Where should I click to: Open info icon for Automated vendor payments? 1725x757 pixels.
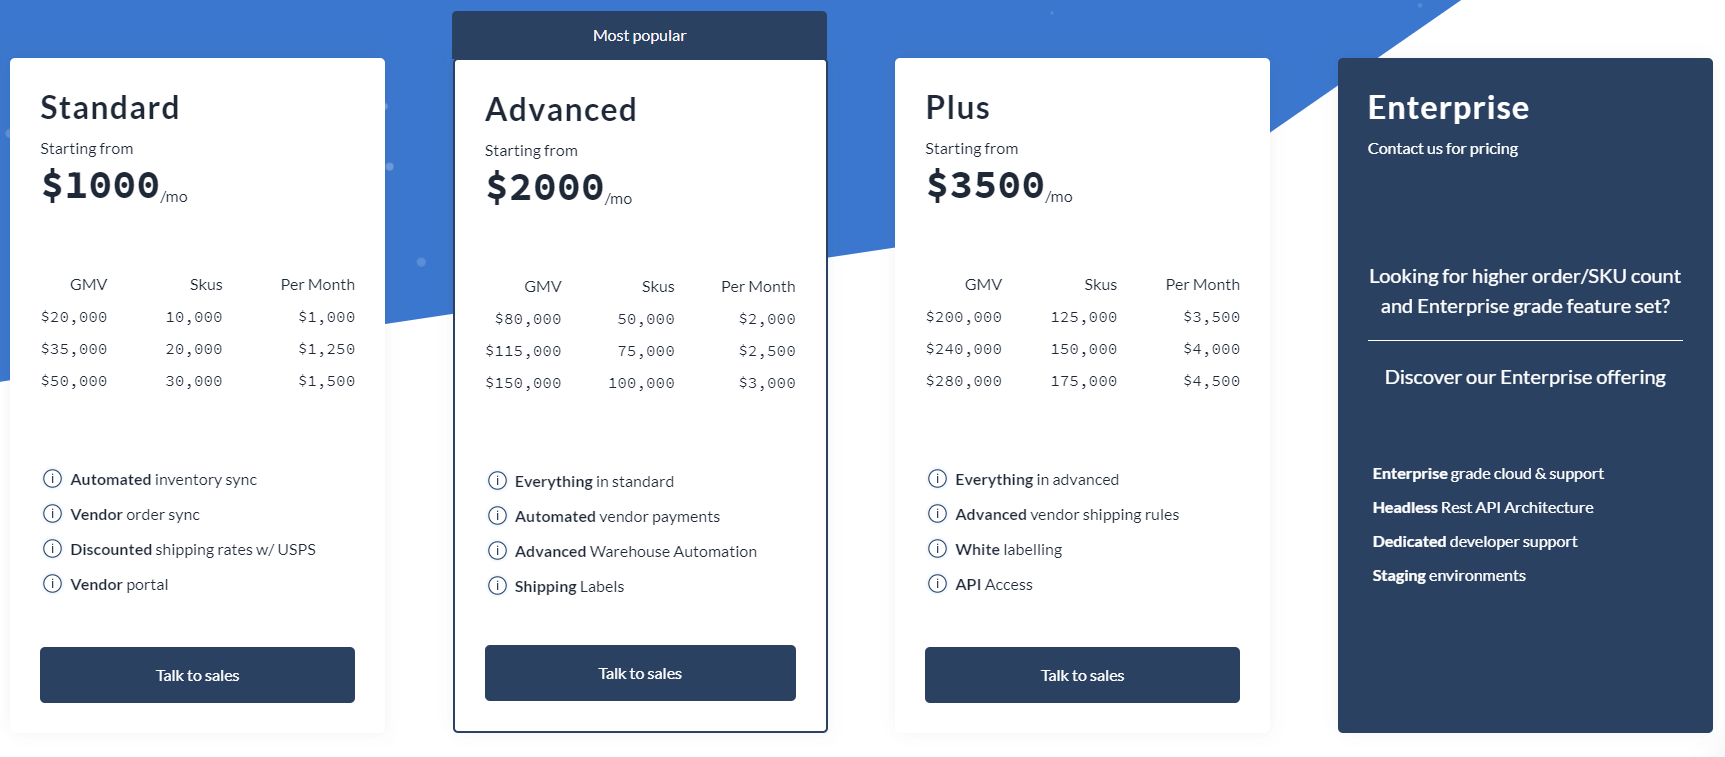tap(497, 516)
